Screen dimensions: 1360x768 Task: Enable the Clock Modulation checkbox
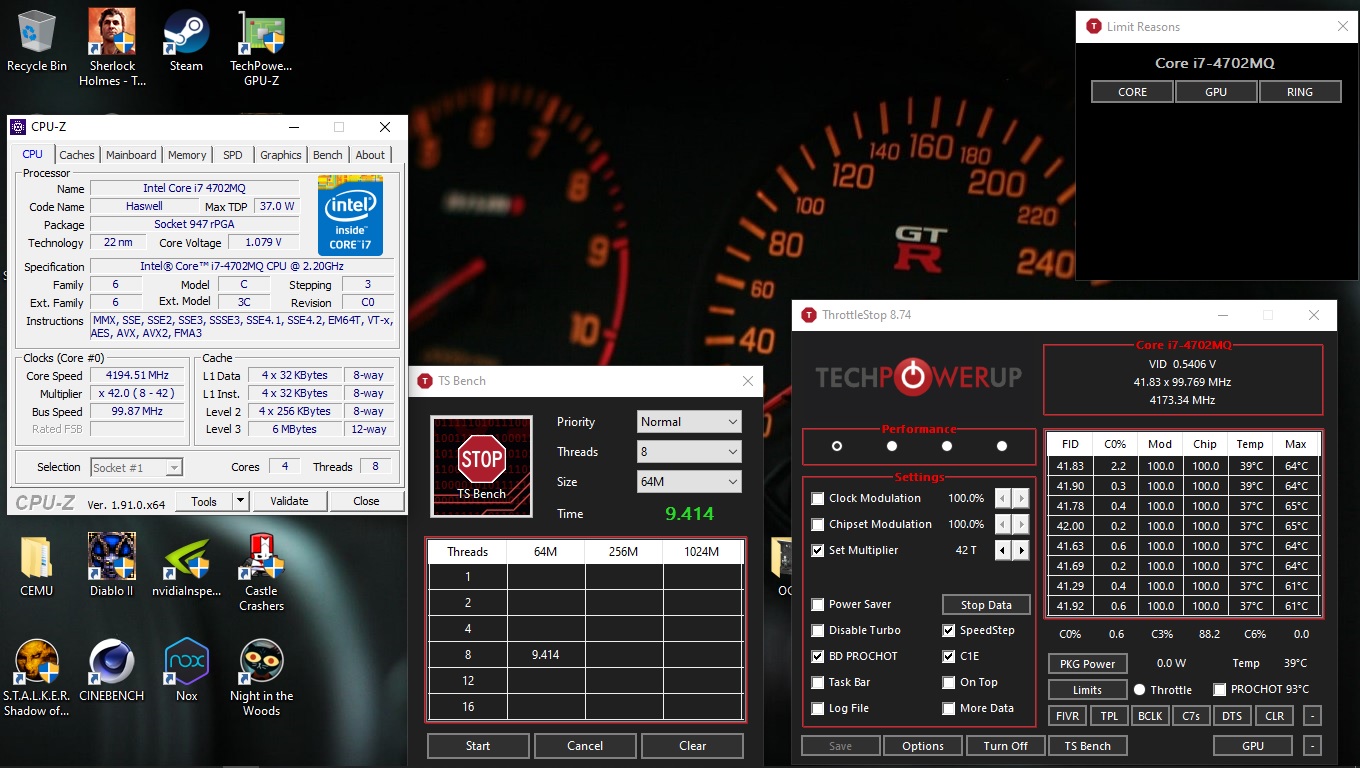click(818, 498)
